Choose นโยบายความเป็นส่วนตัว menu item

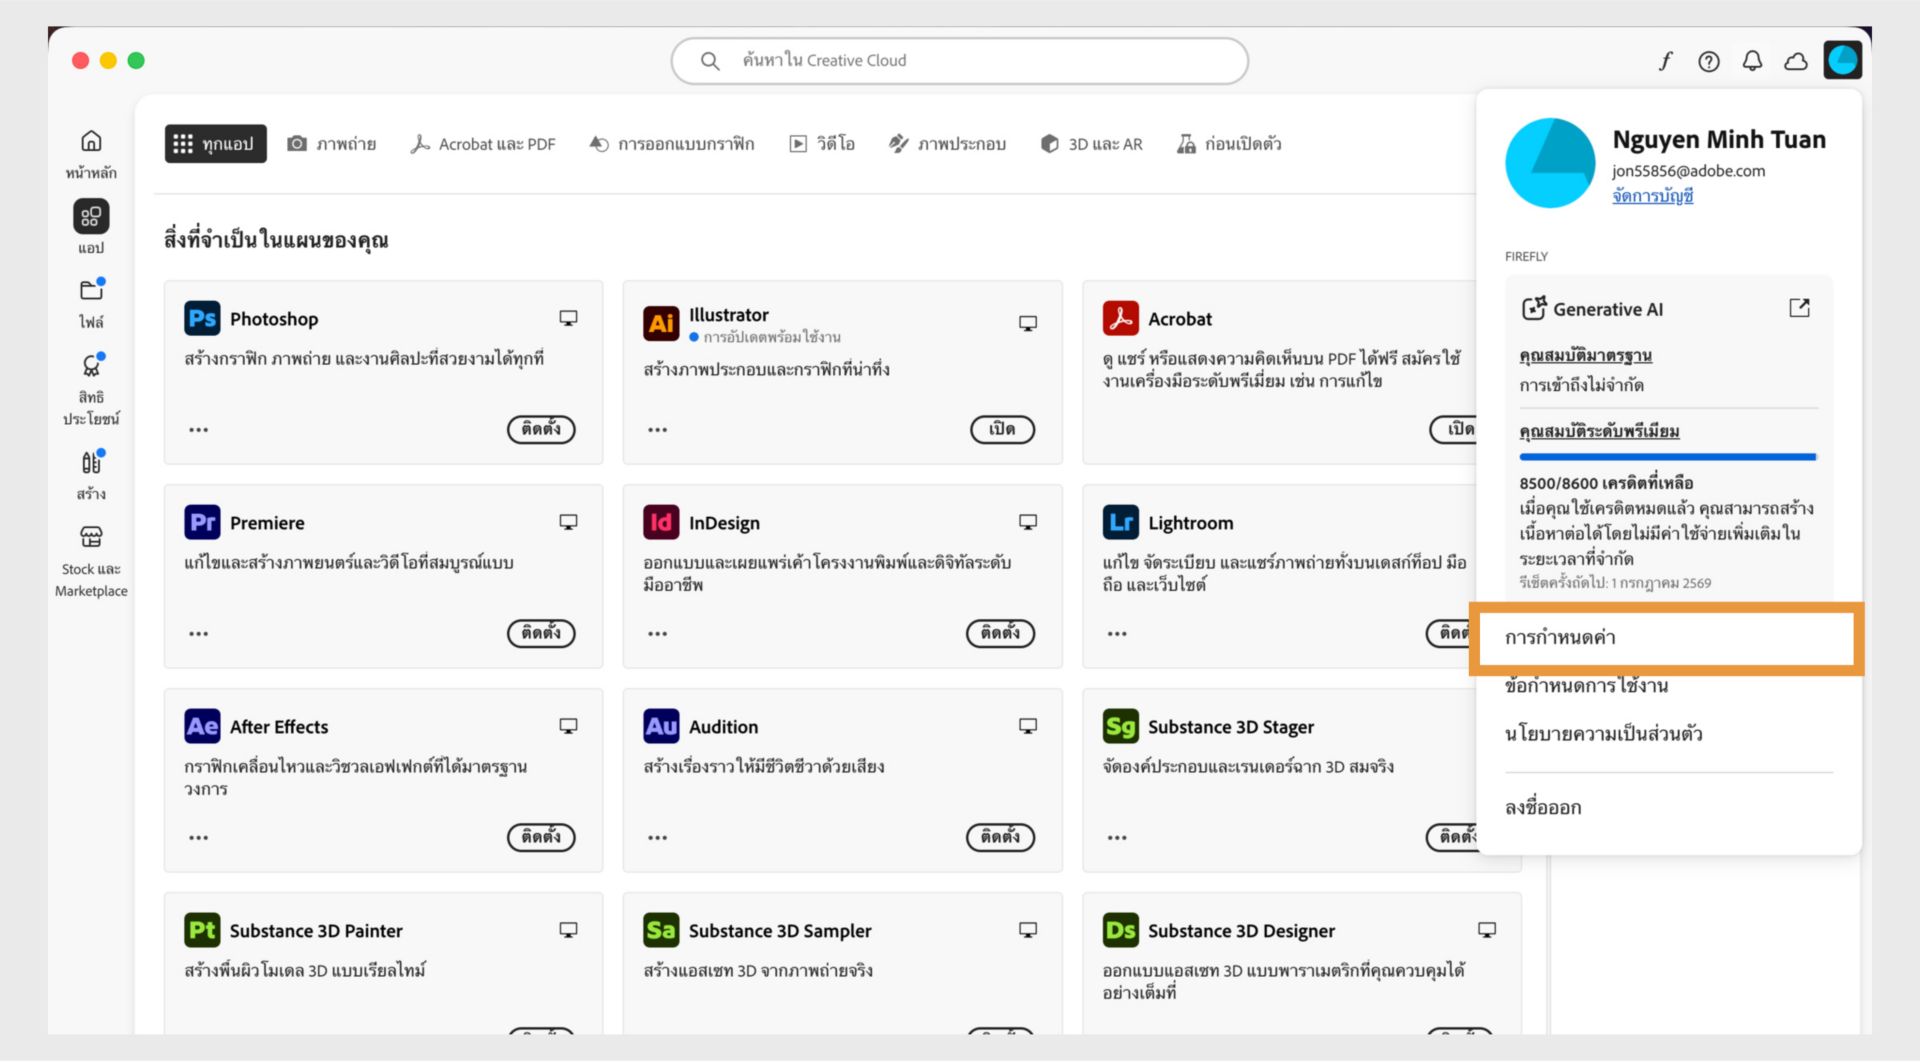tap(1603, 734)
